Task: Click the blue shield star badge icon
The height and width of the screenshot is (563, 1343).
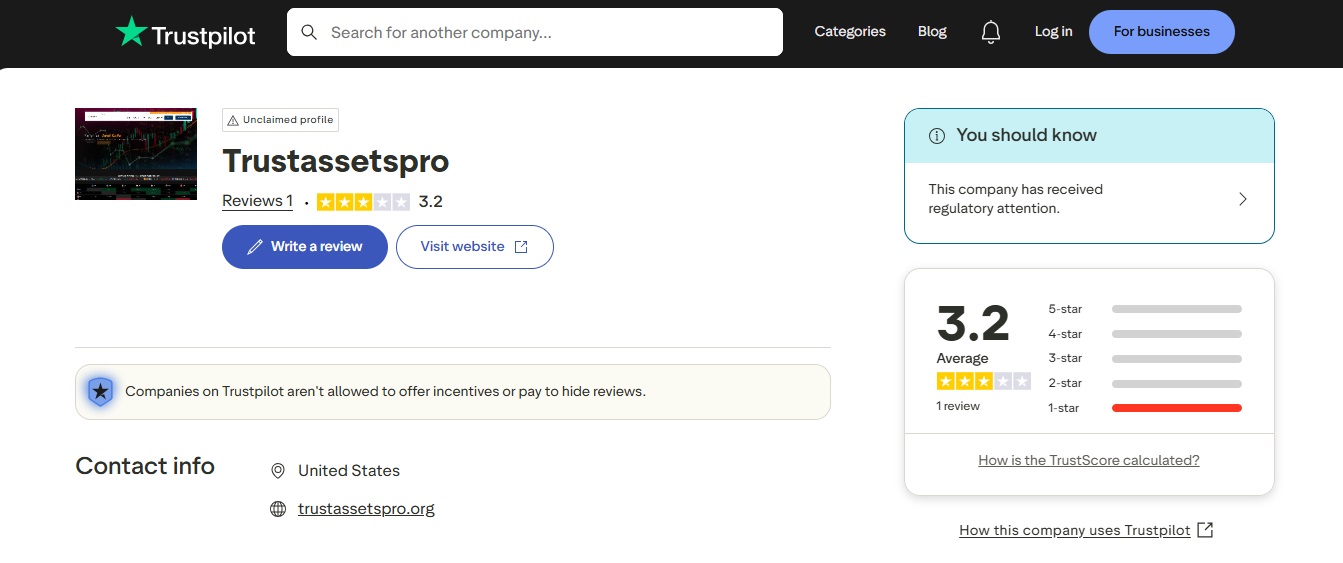Action: 100,392
